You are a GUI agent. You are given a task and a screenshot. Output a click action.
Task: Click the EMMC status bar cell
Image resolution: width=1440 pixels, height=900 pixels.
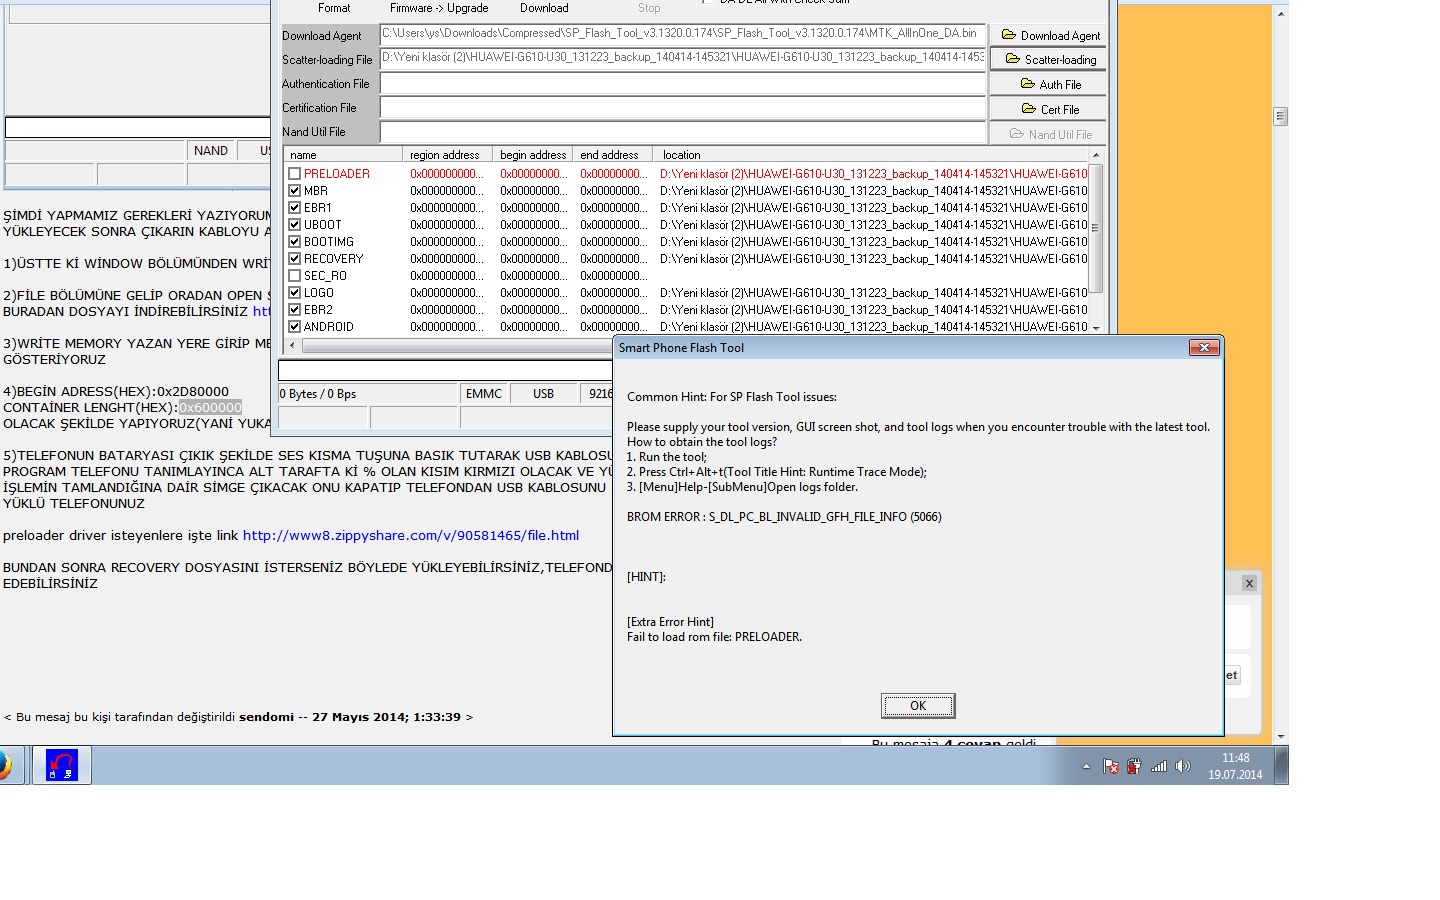pos(484,394)
